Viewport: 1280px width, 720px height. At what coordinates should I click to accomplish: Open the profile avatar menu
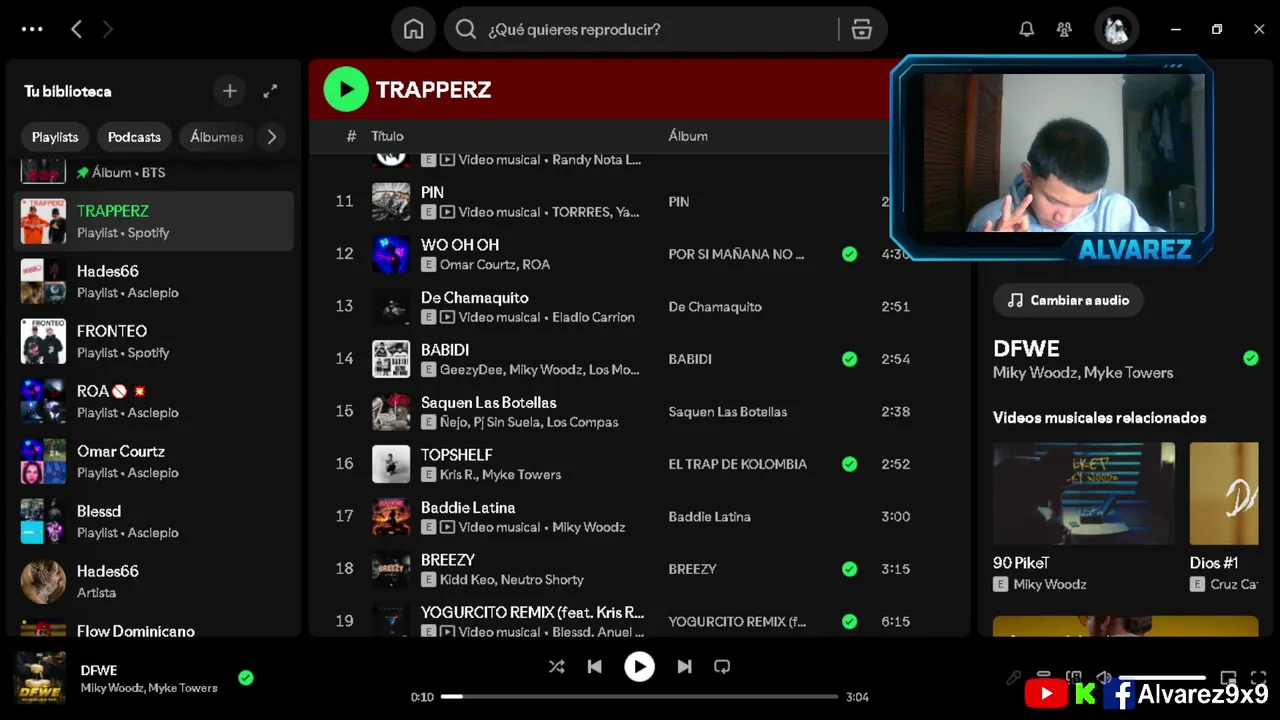coord(1116,29)
